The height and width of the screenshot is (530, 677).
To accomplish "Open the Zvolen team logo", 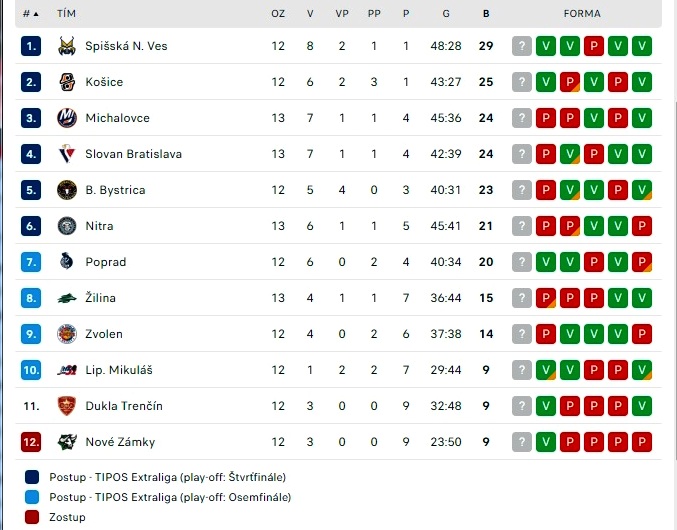I will coord(67,334).
